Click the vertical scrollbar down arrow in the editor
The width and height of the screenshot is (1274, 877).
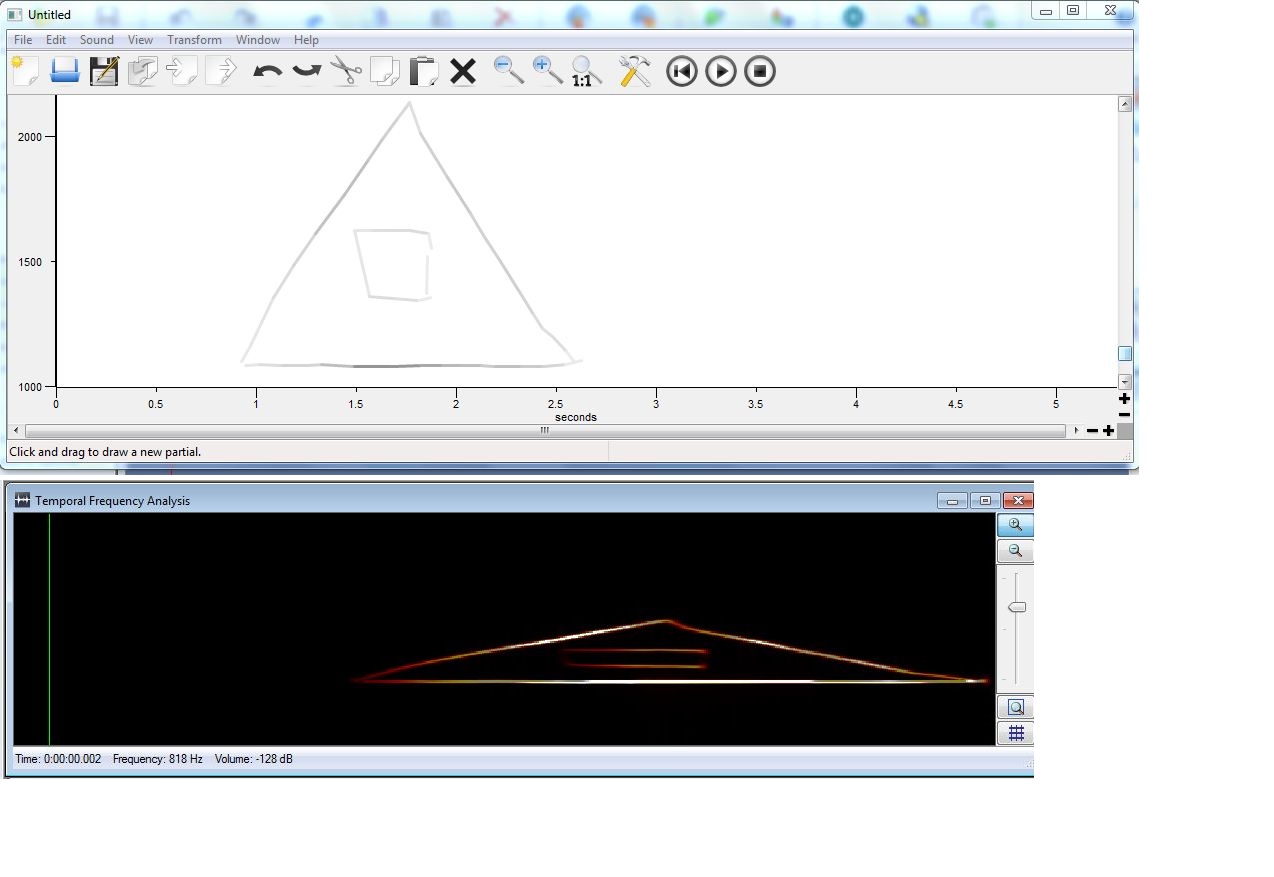click(1125, 382)
